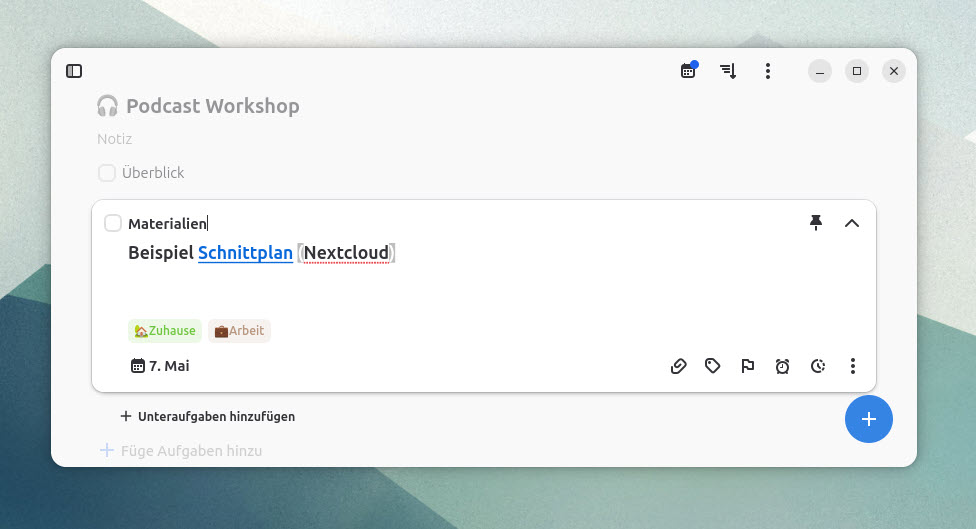Screen dimensions: 976x529
Task: Open the sort tasks menu
Action: tap(728, 71)
